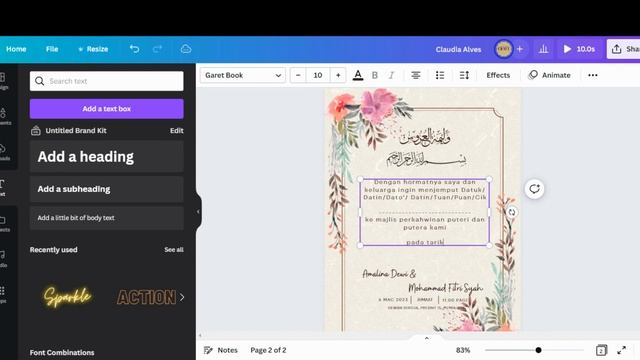Screen dimensions: 640x360
Task: Select the ACTION text style thumbnail
Action: 147,297
